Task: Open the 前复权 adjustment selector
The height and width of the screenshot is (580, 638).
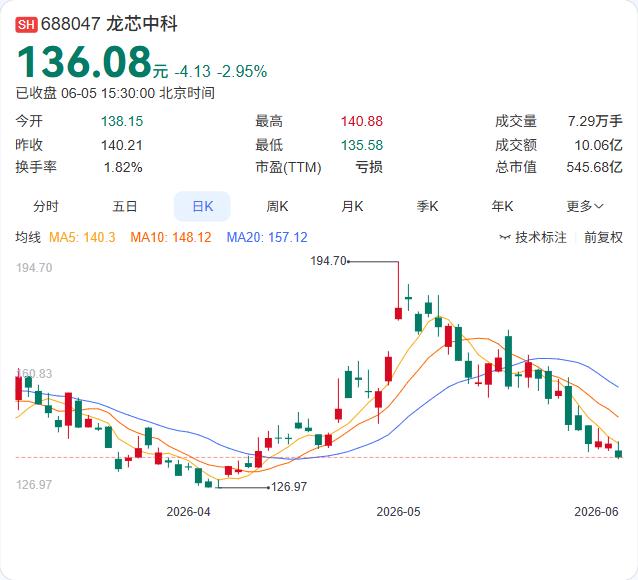Action: pyautogui.click(x=603, y=237)
